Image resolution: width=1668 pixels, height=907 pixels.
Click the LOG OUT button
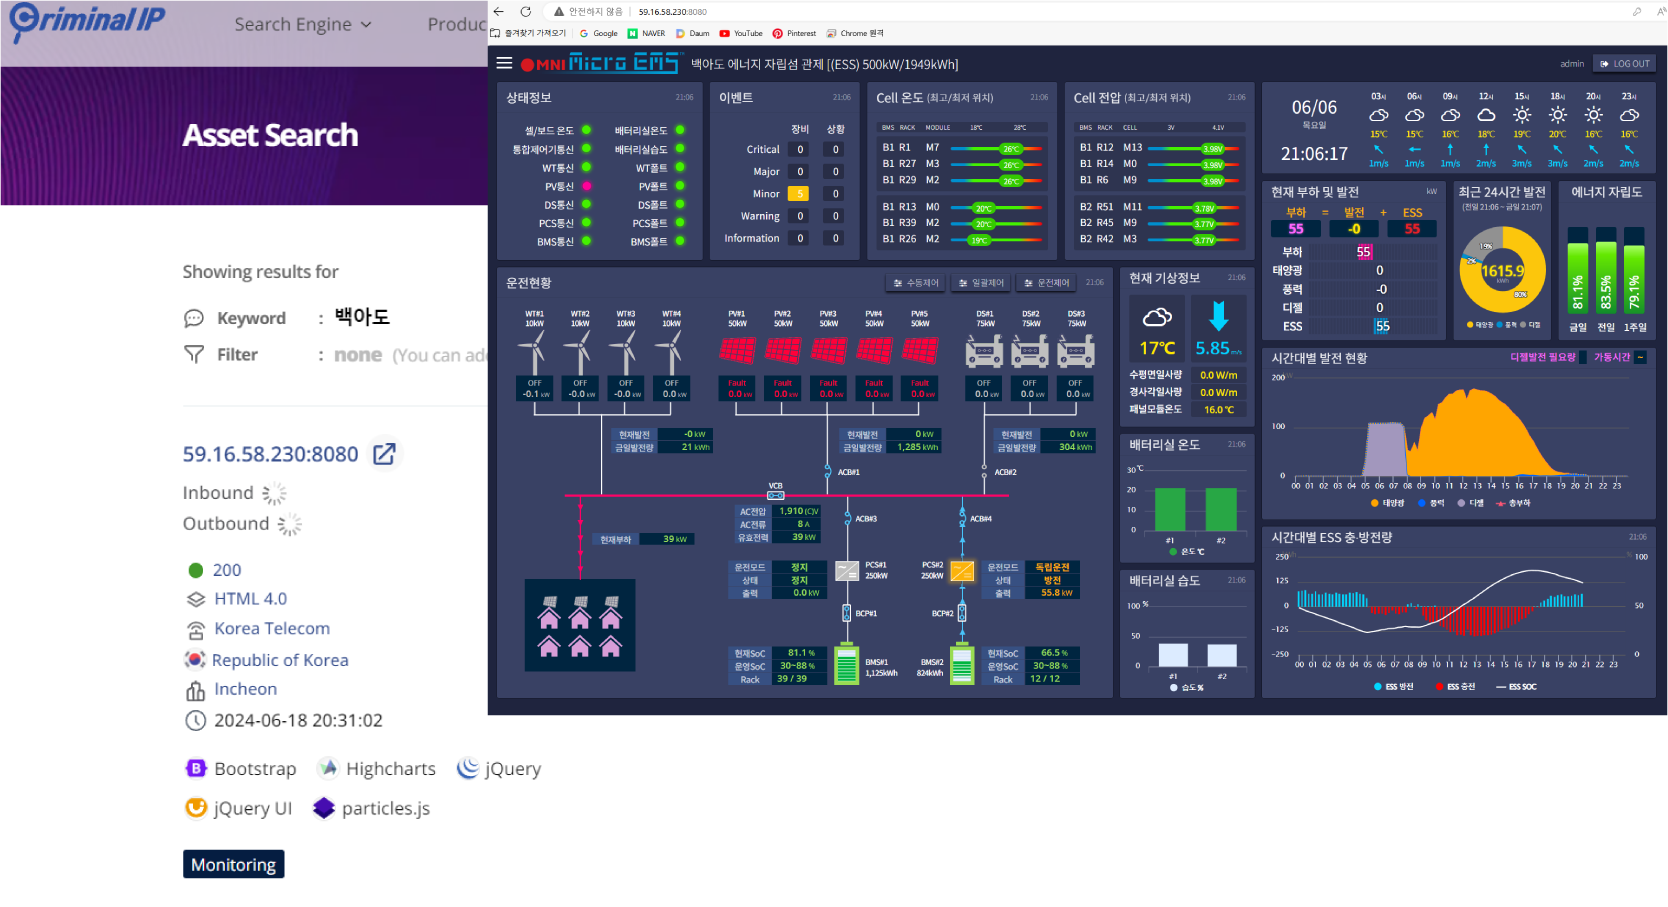click(x=1625, y=63)
